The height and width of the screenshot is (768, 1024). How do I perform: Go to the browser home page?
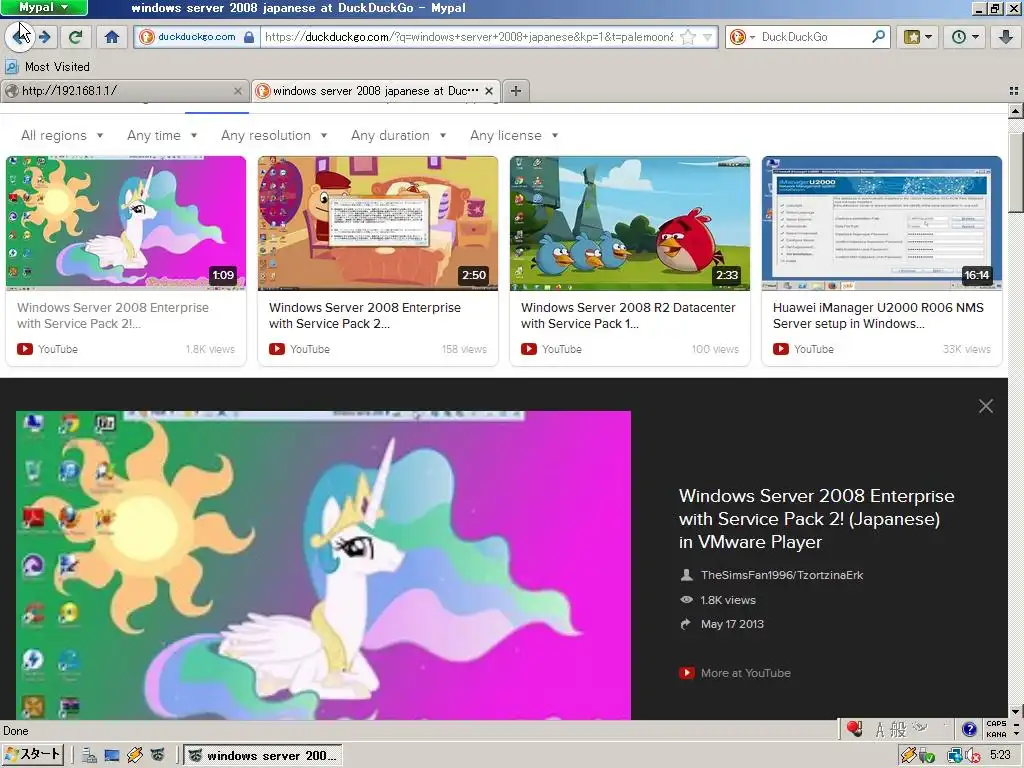112,37
